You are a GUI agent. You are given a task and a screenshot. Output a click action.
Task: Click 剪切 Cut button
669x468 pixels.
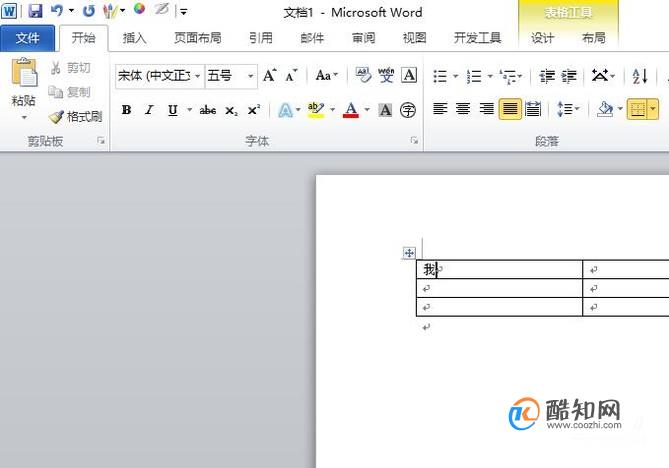[71, 67]
